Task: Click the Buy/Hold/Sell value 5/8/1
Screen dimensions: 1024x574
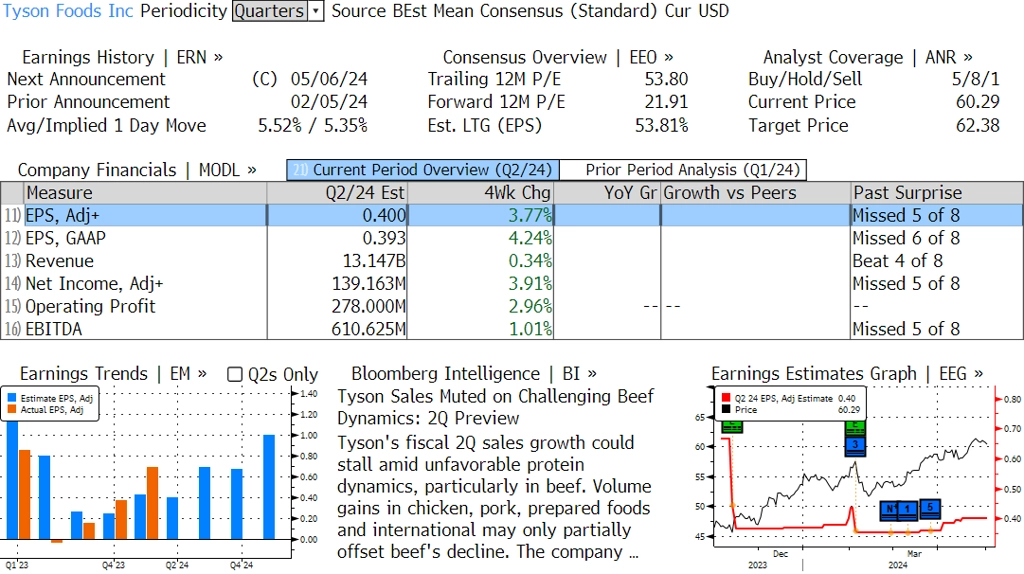Action: tap(976, 80)
